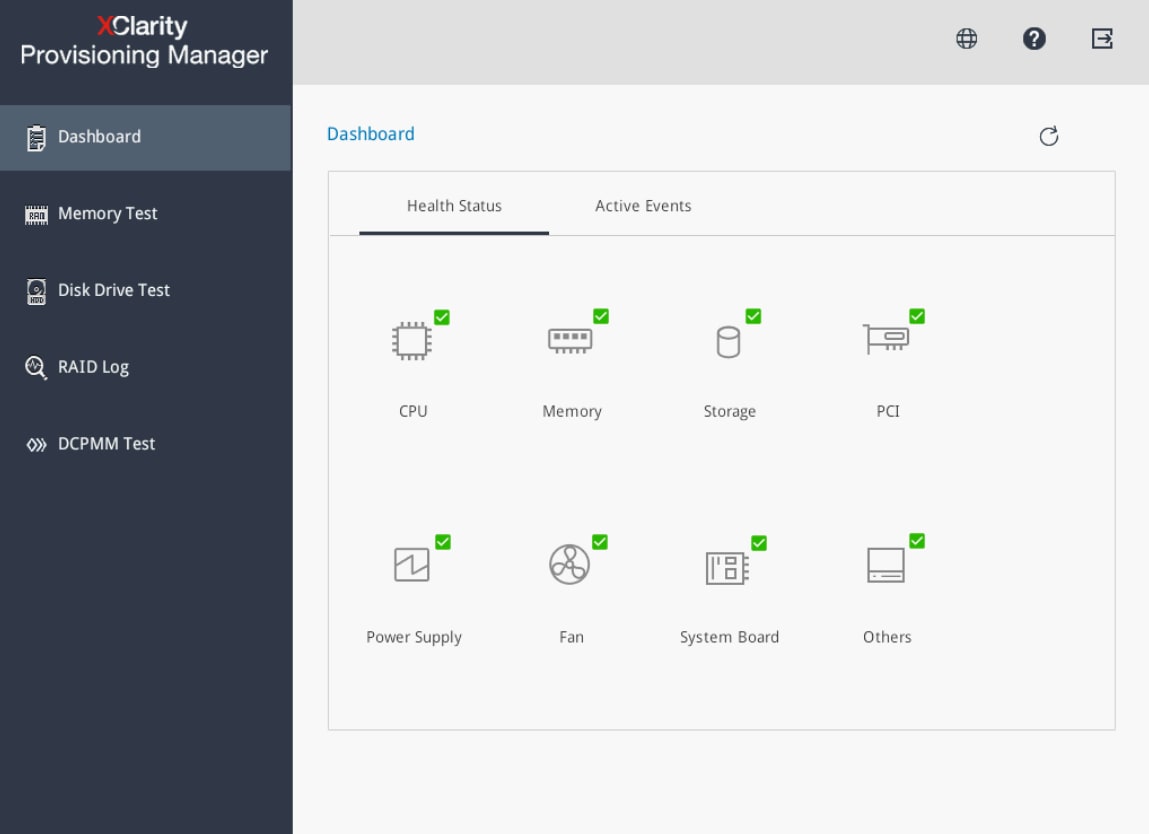The image size is (1149, 834).
Task: Refresh the dashboard with reload icon
Action: 1048,137
